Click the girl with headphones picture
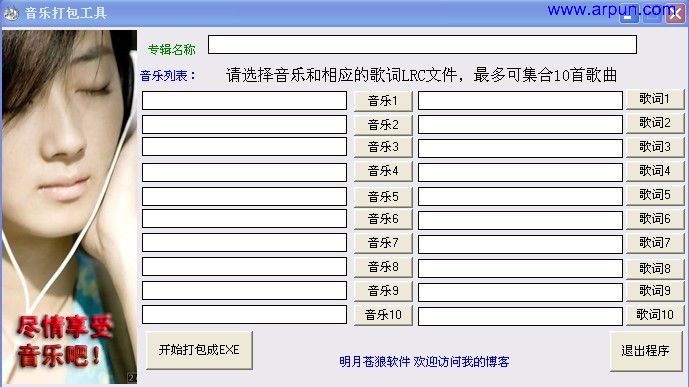The height and width of the screenshot is (387, 689). (x=69, y=206)
